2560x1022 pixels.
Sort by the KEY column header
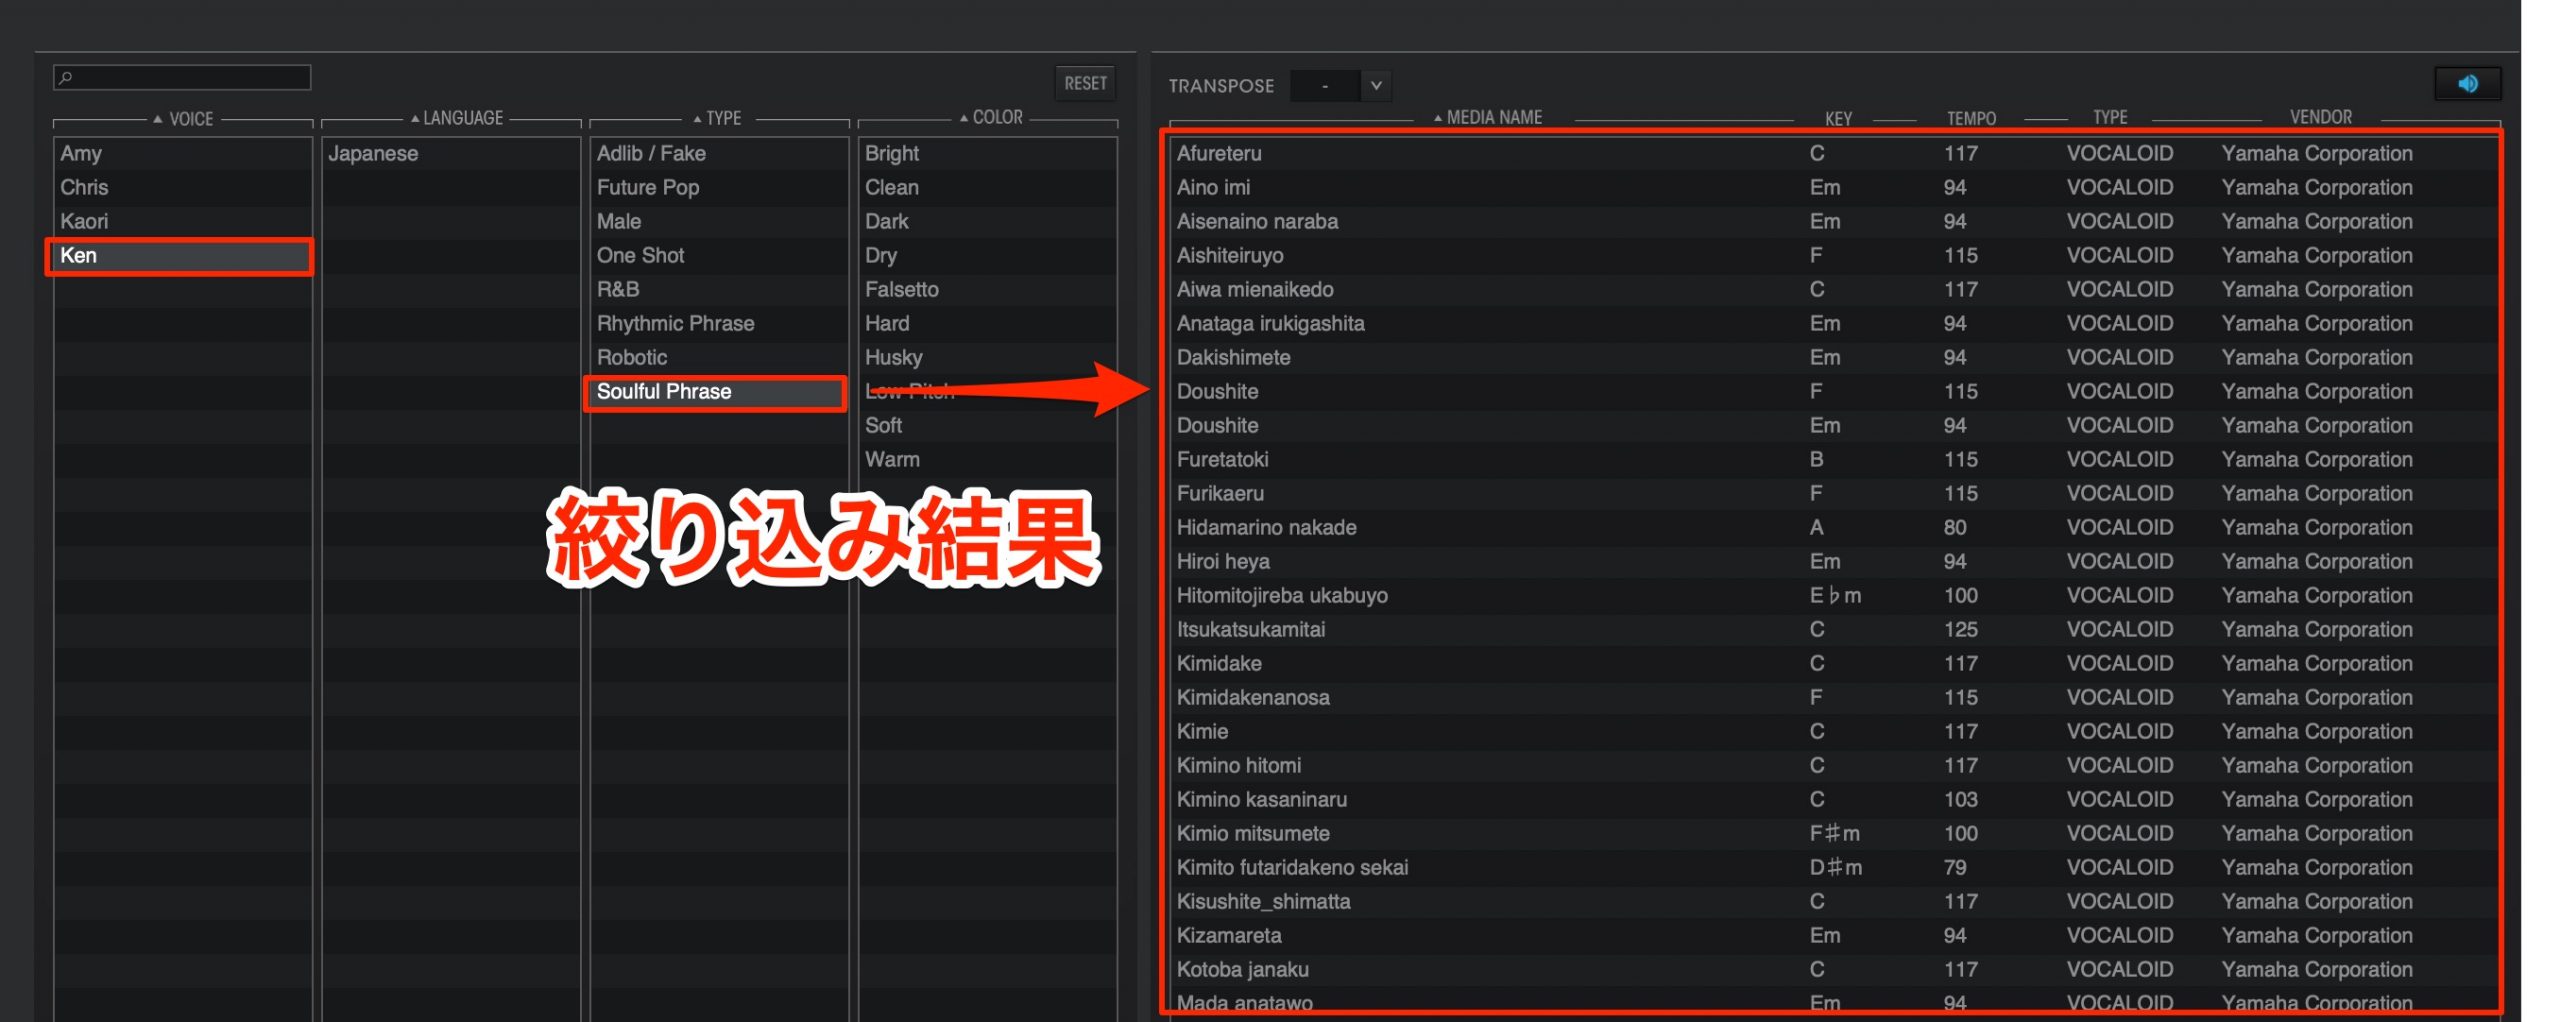point(1838,118)
